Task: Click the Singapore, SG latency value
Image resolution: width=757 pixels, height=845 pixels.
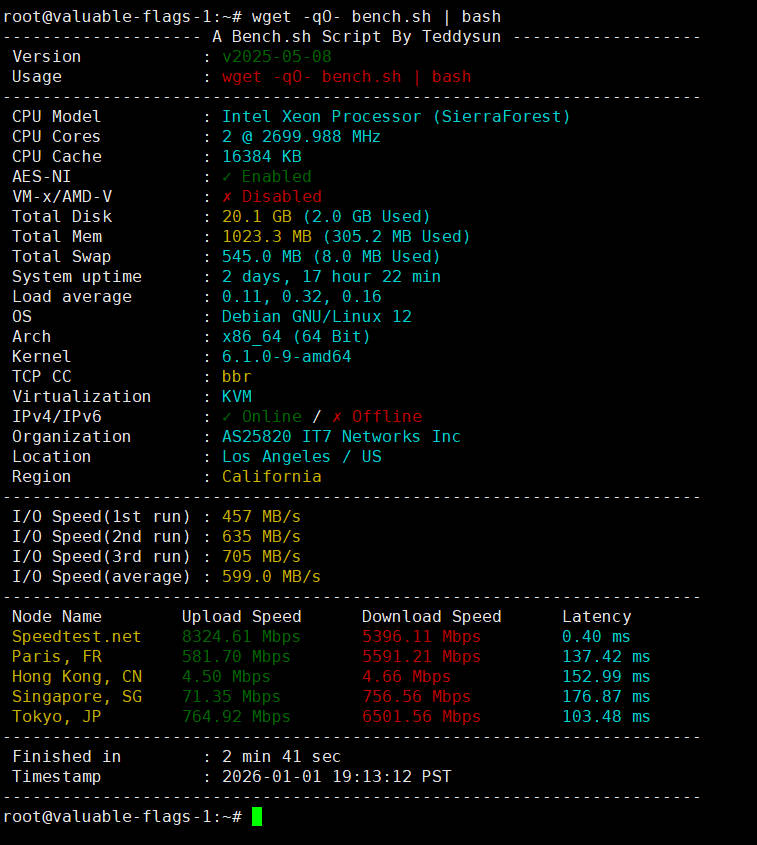Action: pyautogui.click(x=606, y=697)
